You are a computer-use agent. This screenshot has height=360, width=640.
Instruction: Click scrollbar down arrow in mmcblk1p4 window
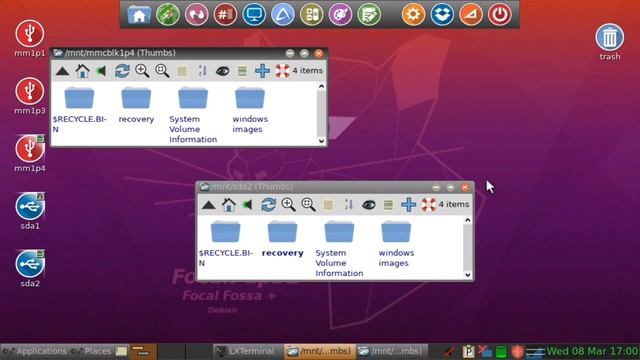[x=321, y=141]
